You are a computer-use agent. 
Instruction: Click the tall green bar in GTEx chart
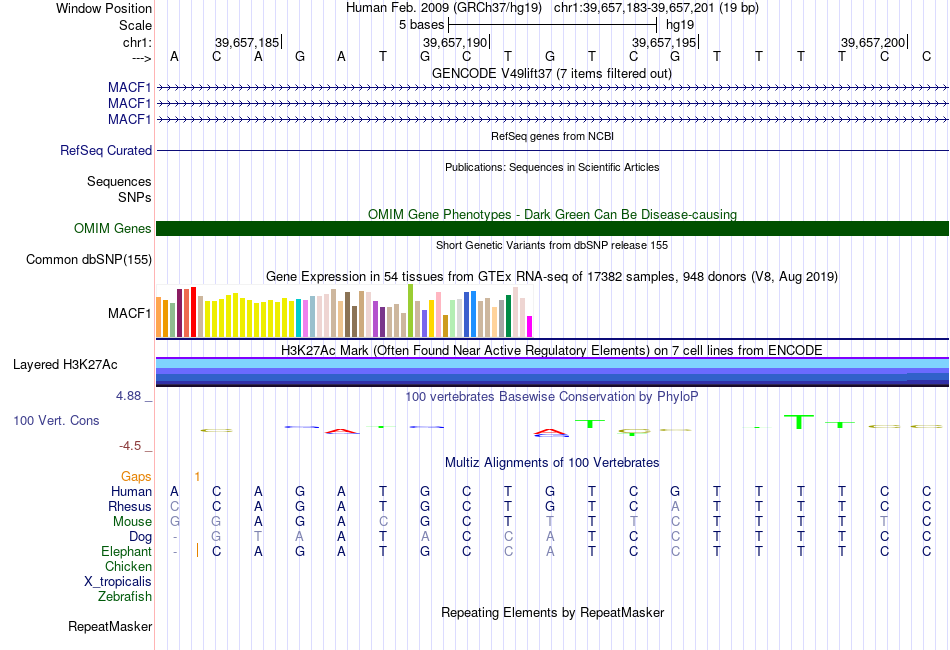coord(411,310)
